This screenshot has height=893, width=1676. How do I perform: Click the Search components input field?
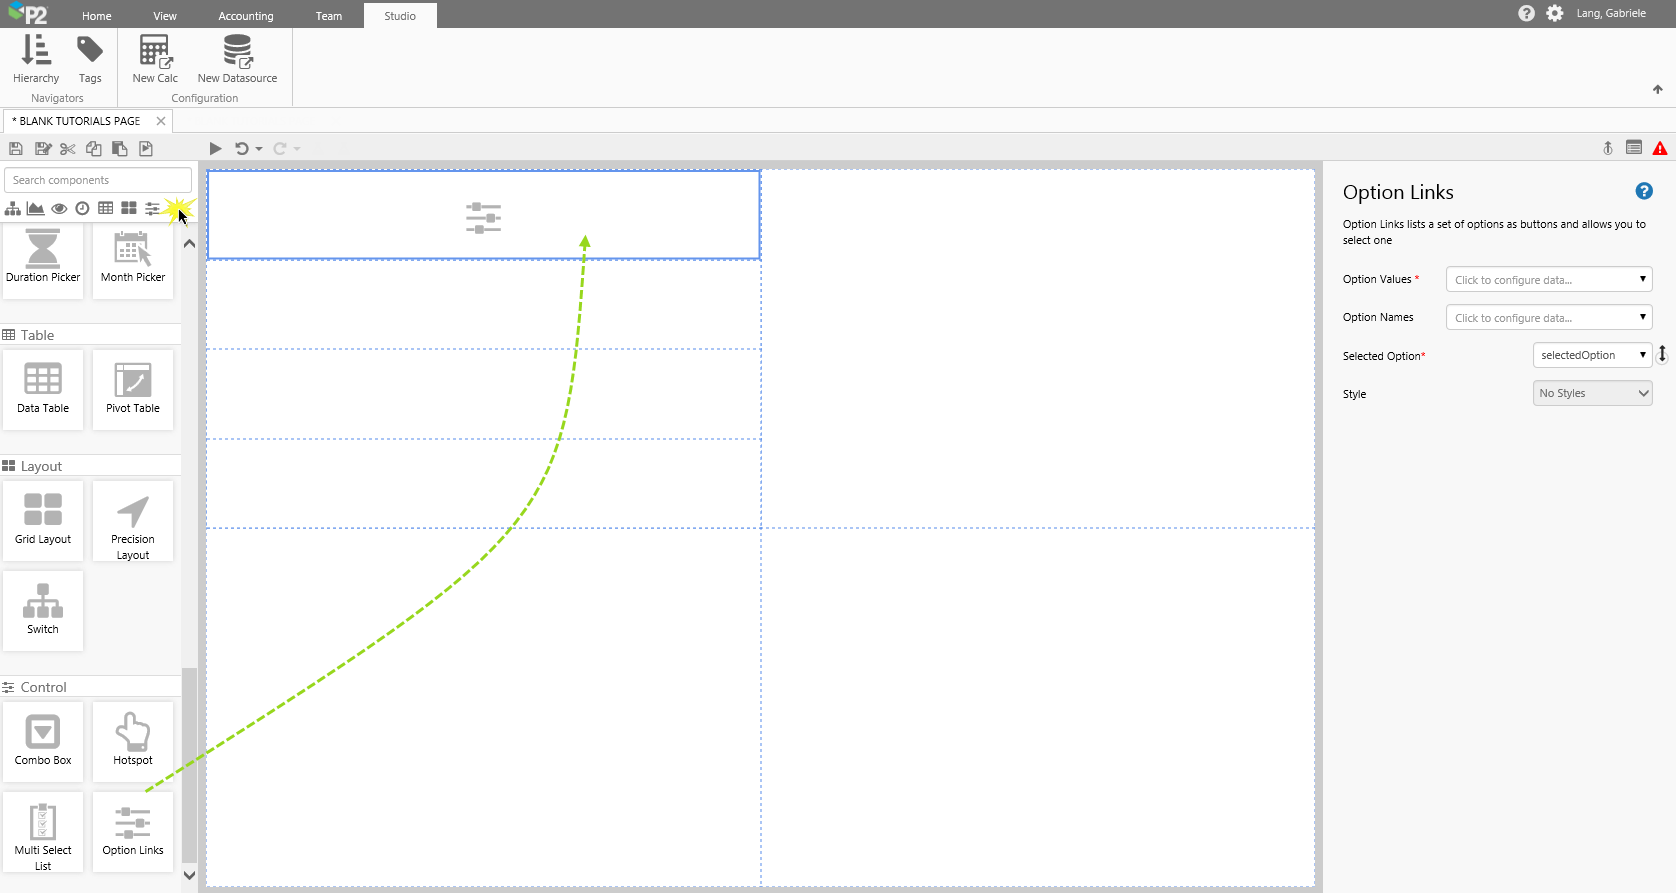pos(98,180)
